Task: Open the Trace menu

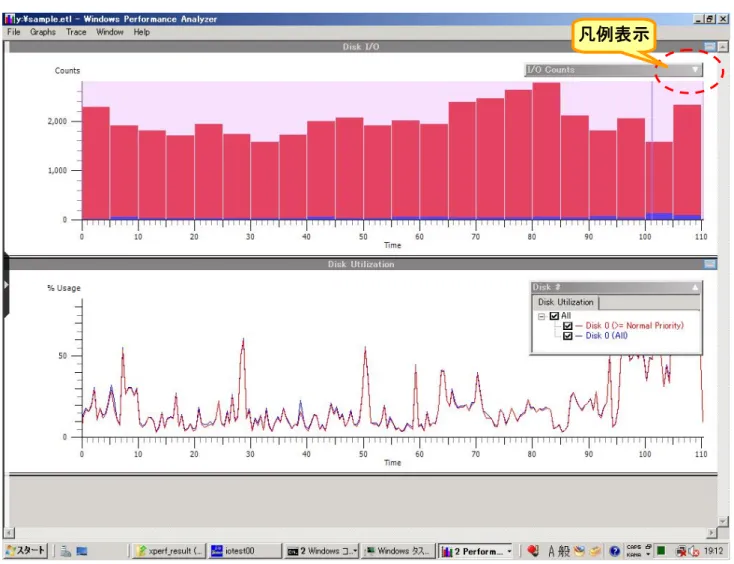Action: point(76,32)
